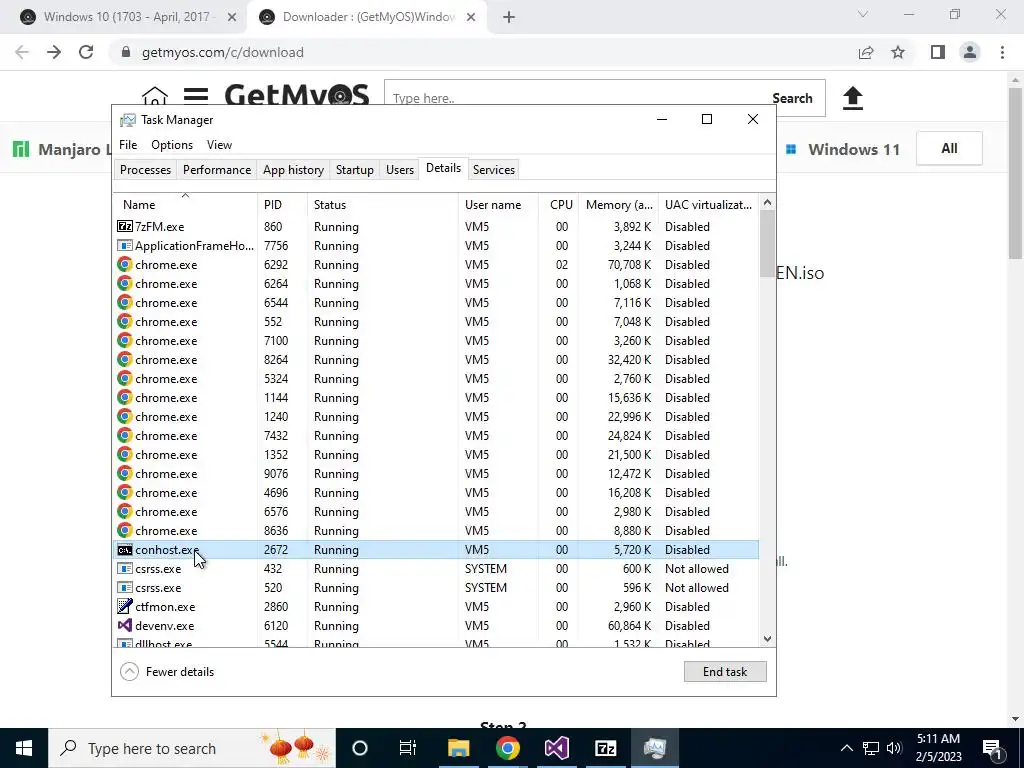
Task: Go forward in Chrome navigation
Action: (54, 52)
